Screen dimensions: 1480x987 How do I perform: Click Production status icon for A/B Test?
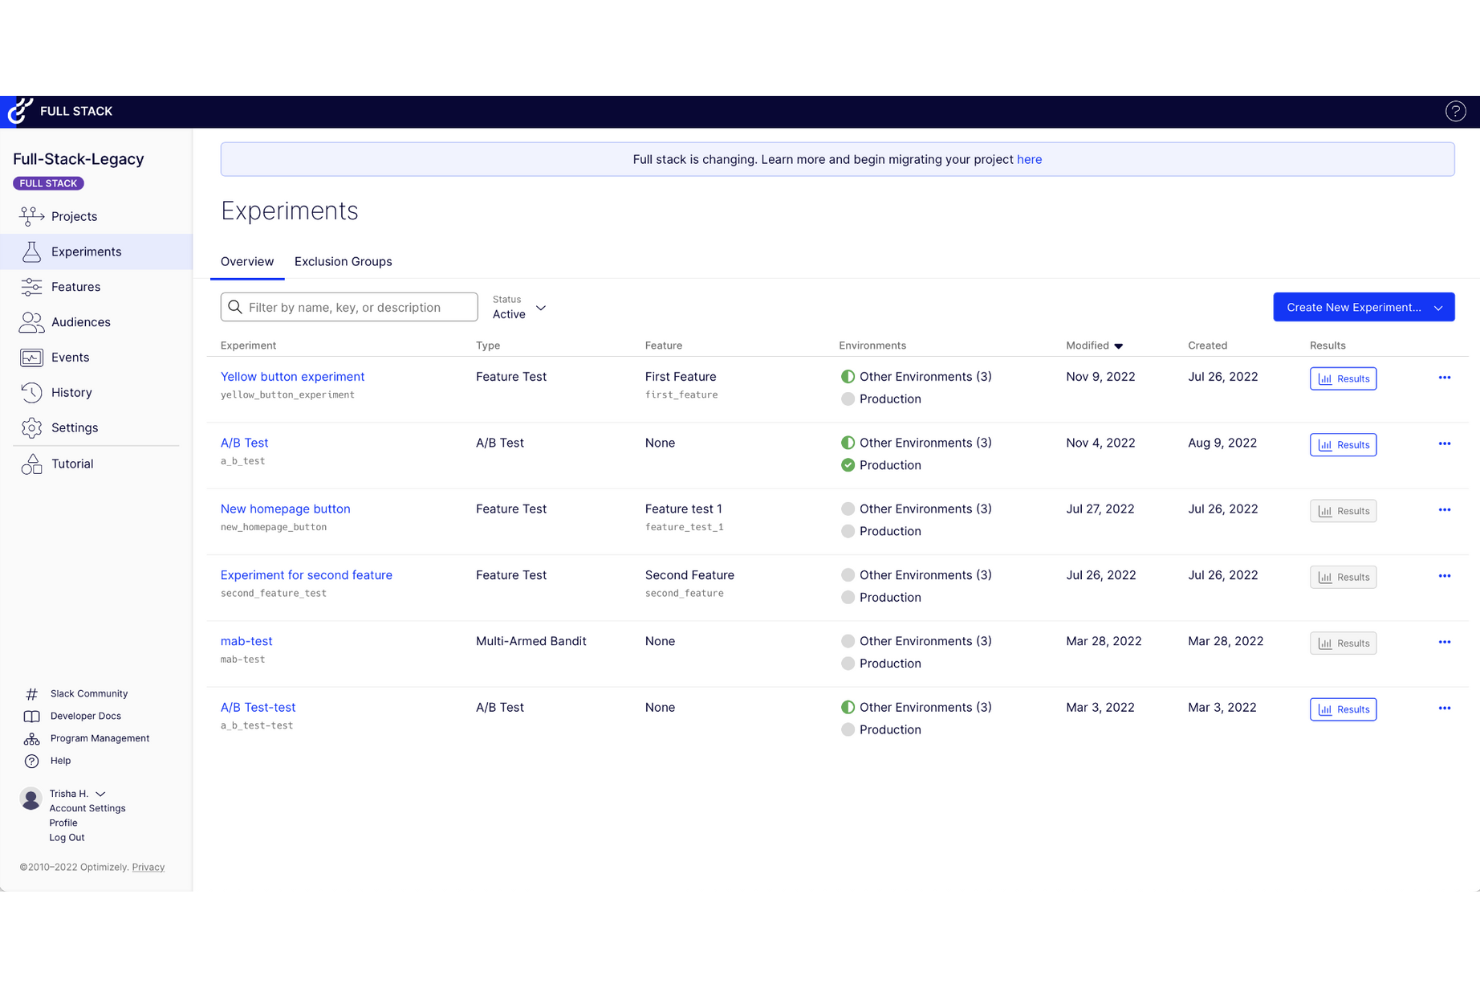[848, 465]
